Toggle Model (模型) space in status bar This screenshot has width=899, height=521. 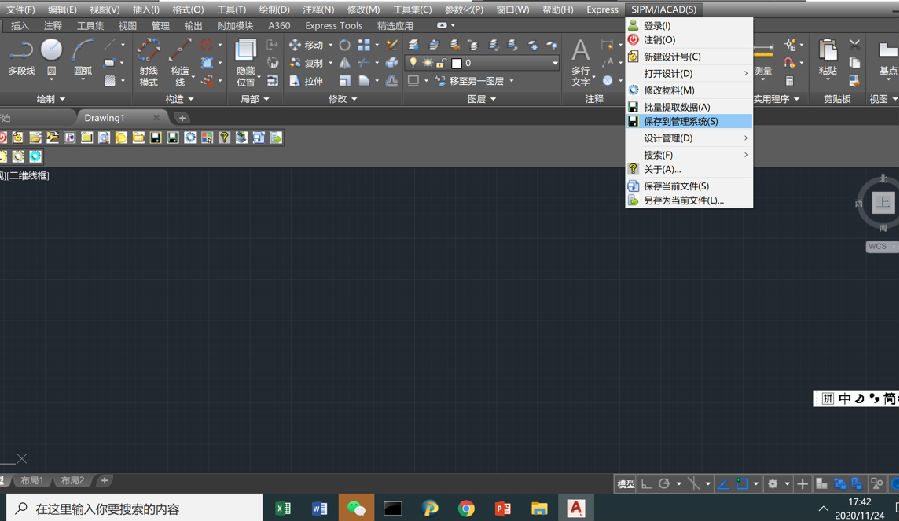[x=625, y=484]
